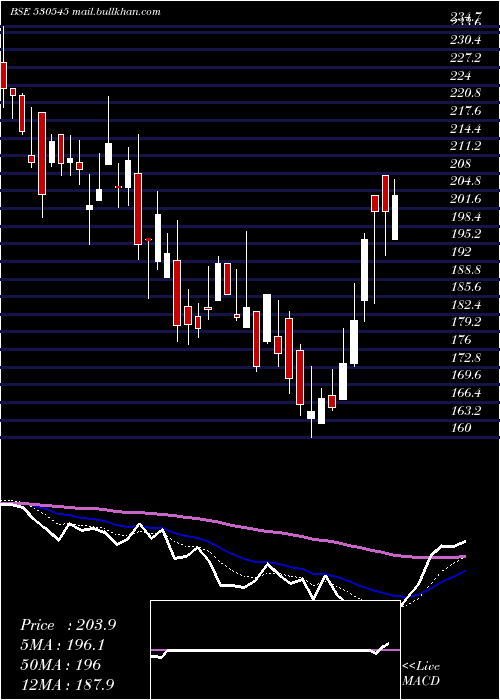The width and height of the screenshot is (500, 700).
Task: Click the '12MA : 187.9' readout
Action: pyautogui.click(x=68, y=684)
